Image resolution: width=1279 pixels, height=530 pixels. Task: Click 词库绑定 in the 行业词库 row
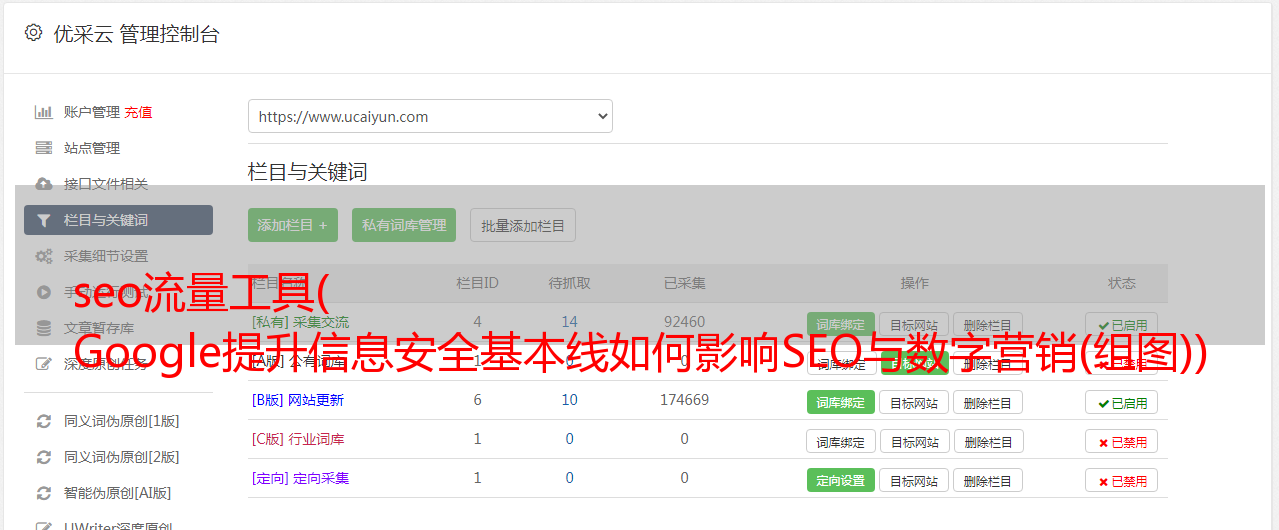coord(841,441)
